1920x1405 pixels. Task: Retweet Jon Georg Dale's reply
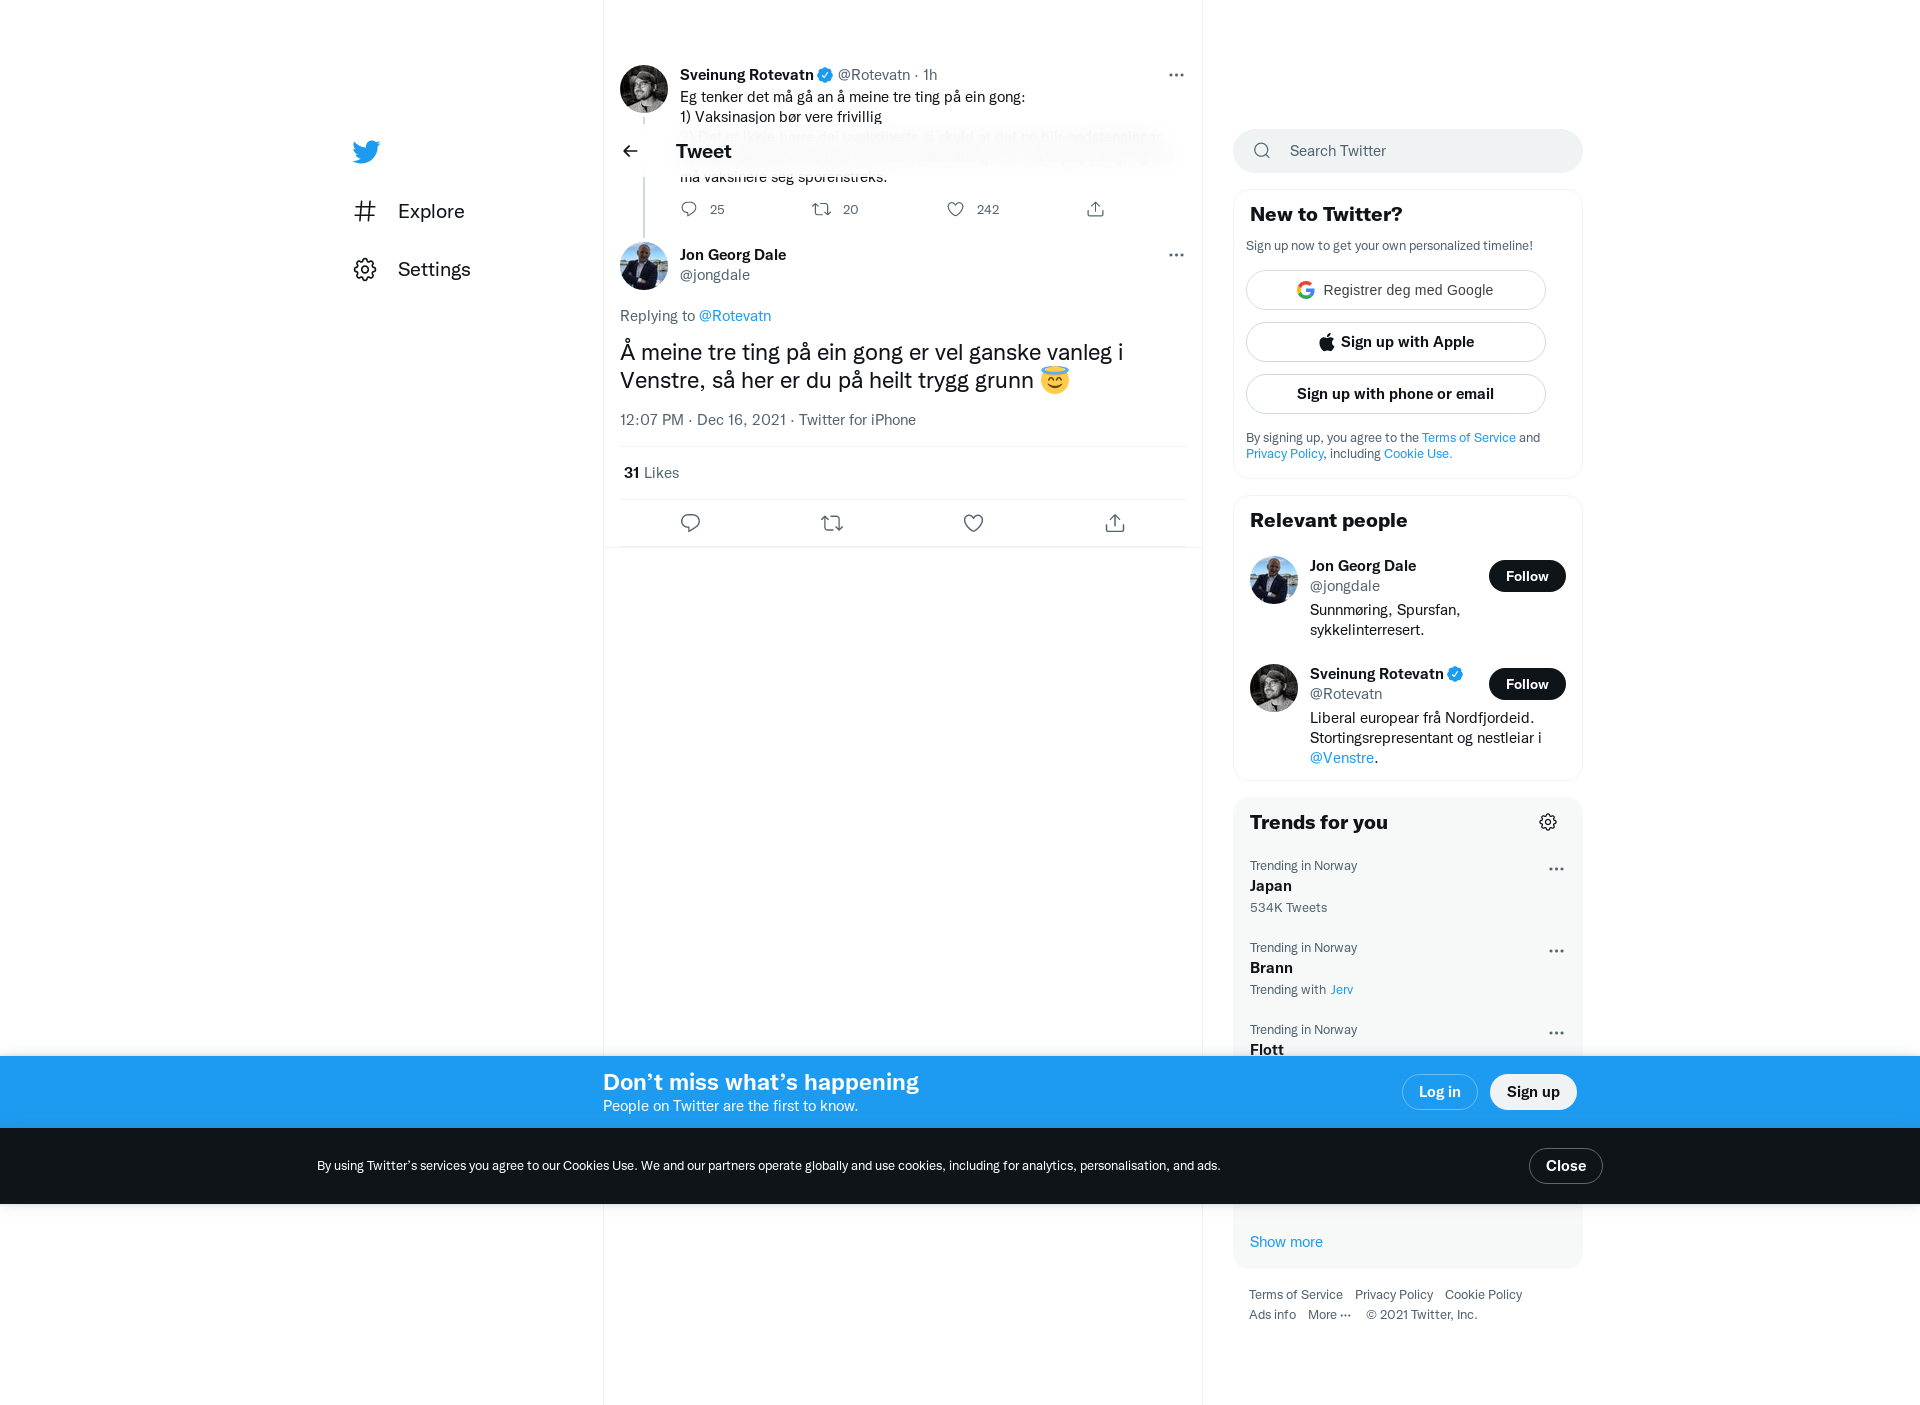click(832, 523)
